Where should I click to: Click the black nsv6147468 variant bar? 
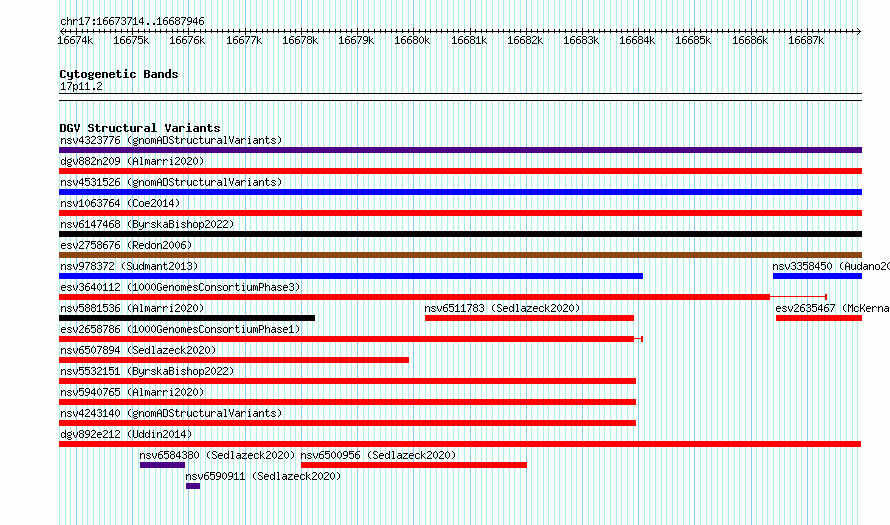coord(460,234)
